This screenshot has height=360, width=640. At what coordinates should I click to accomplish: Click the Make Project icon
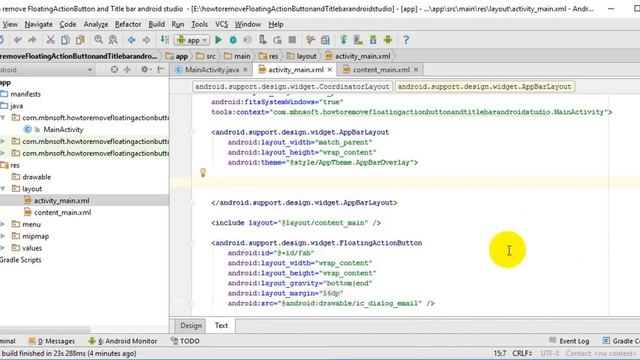click(x=164, y=40)
